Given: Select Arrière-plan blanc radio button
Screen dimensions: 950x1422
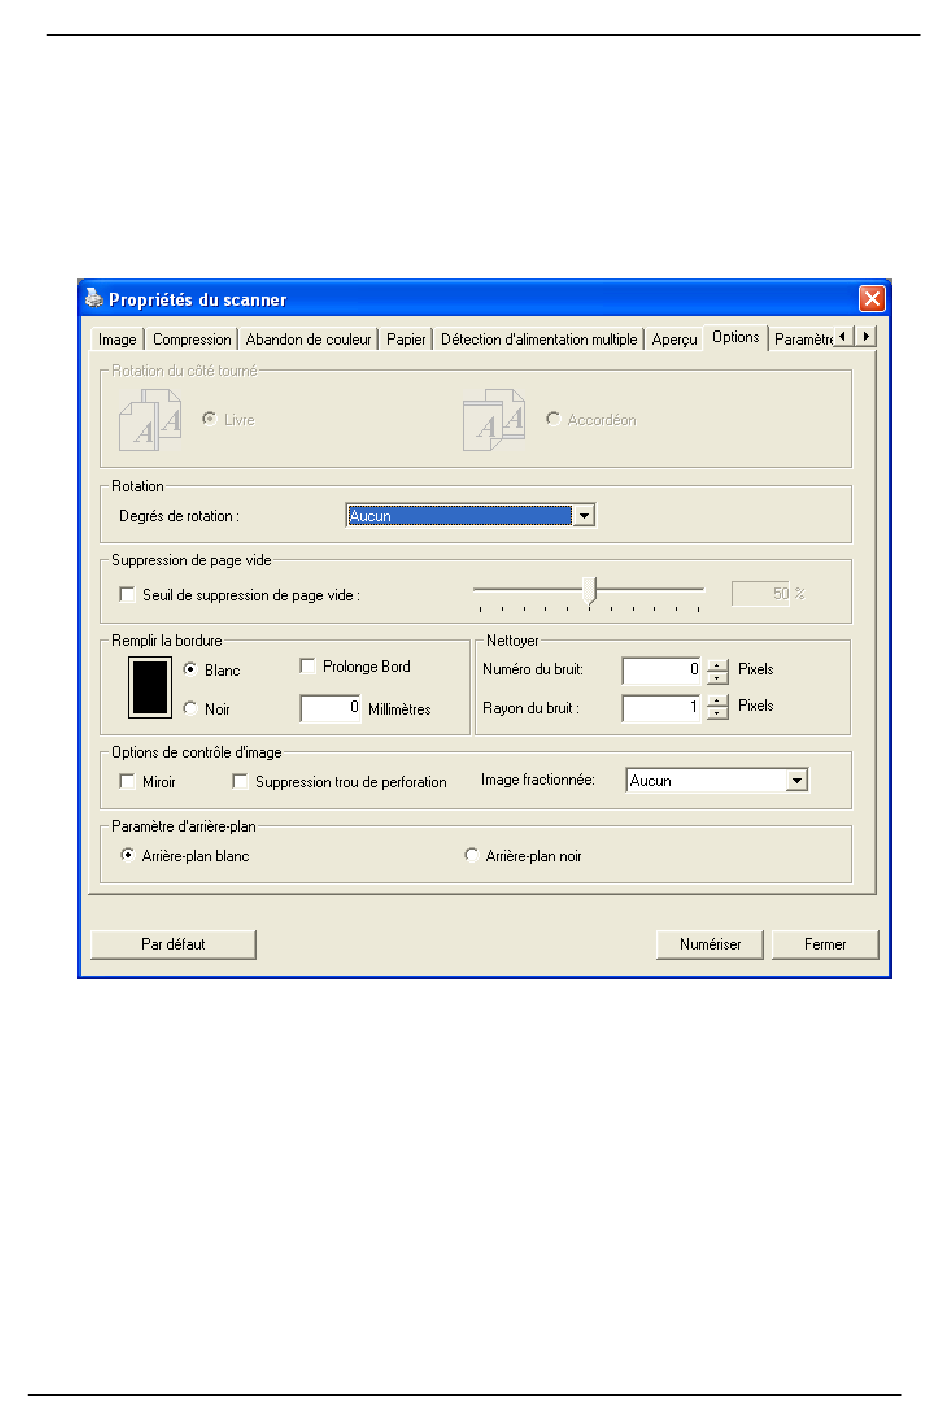Looking at the screenshot, I should click(x=127, y=855).
